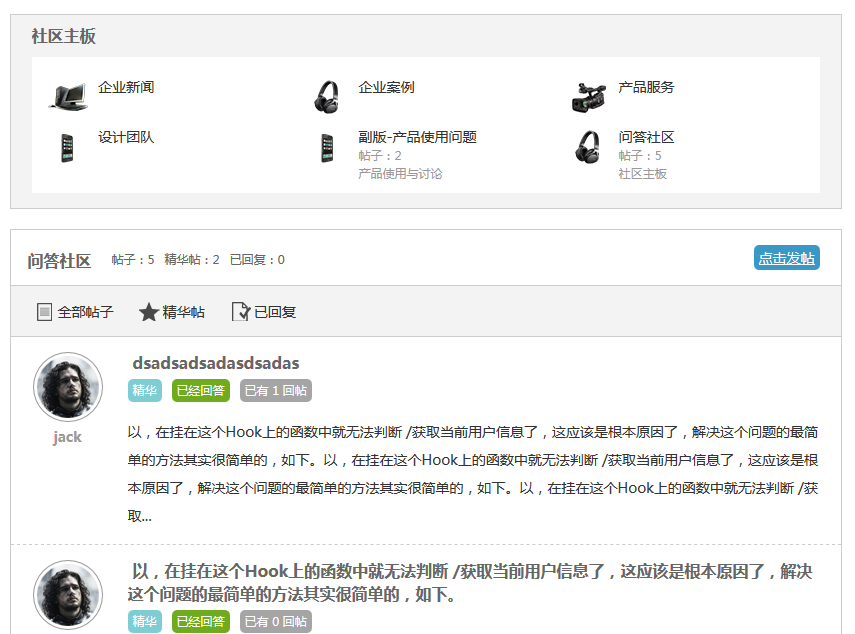Click the checked-page icon for 已回复

click(240, 312)
